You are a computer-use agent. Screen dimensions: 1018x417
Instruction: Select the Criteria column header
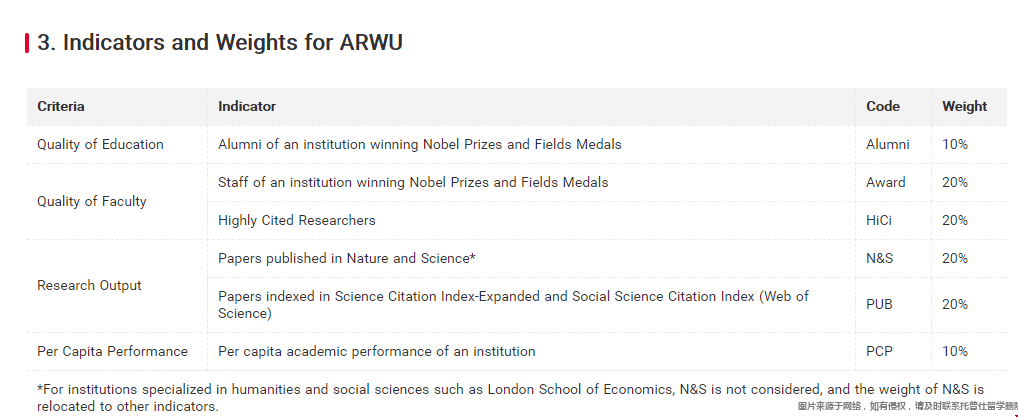pos(61,106)
